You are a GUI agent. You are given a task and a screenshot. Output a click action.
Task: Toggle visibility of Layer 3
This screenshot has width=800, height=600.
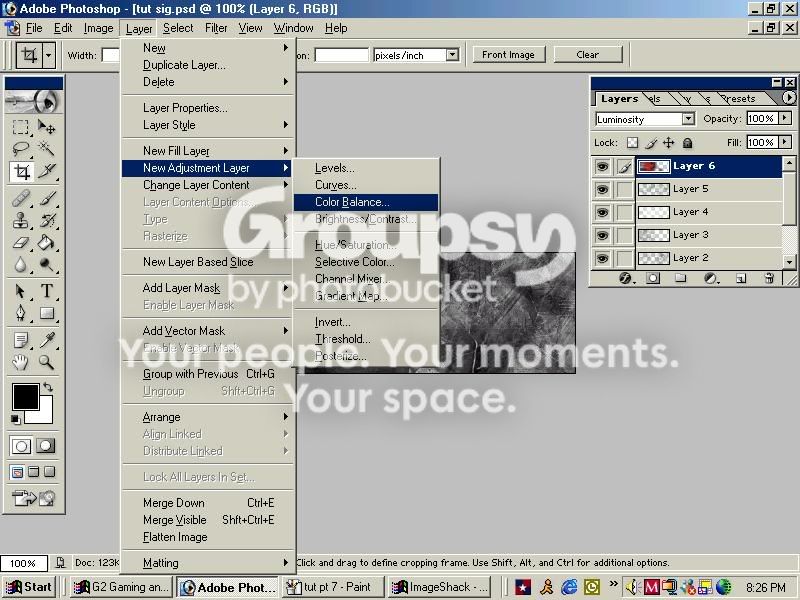tap(602, 235)
